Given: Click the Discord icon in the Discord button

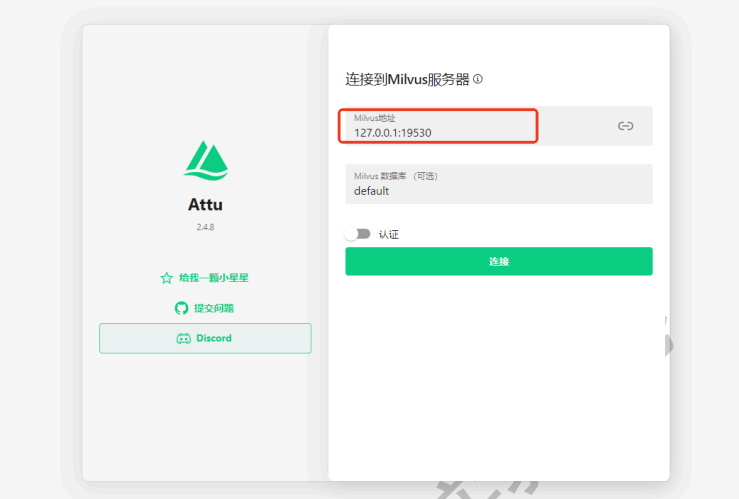Looking at the screenshot, I should tap(183, 339).
